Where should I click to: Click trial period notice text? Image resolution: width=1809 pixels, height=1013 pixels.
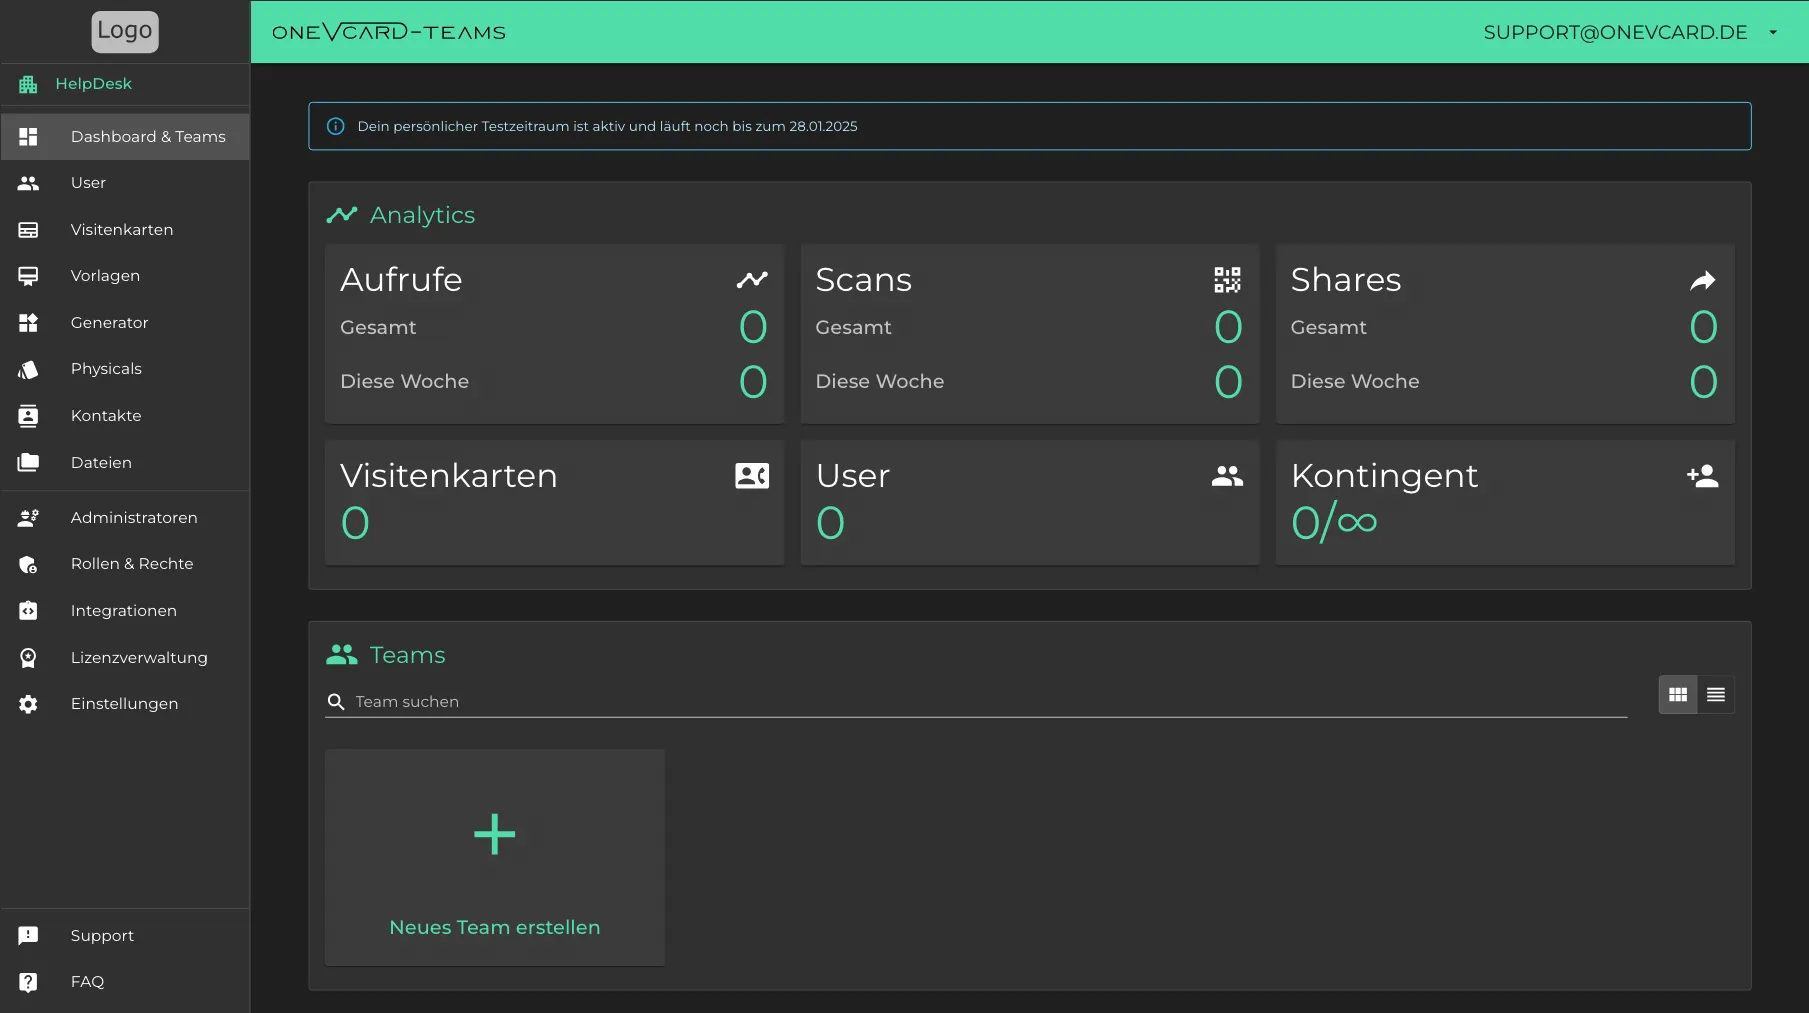click(x=608, y=126)
